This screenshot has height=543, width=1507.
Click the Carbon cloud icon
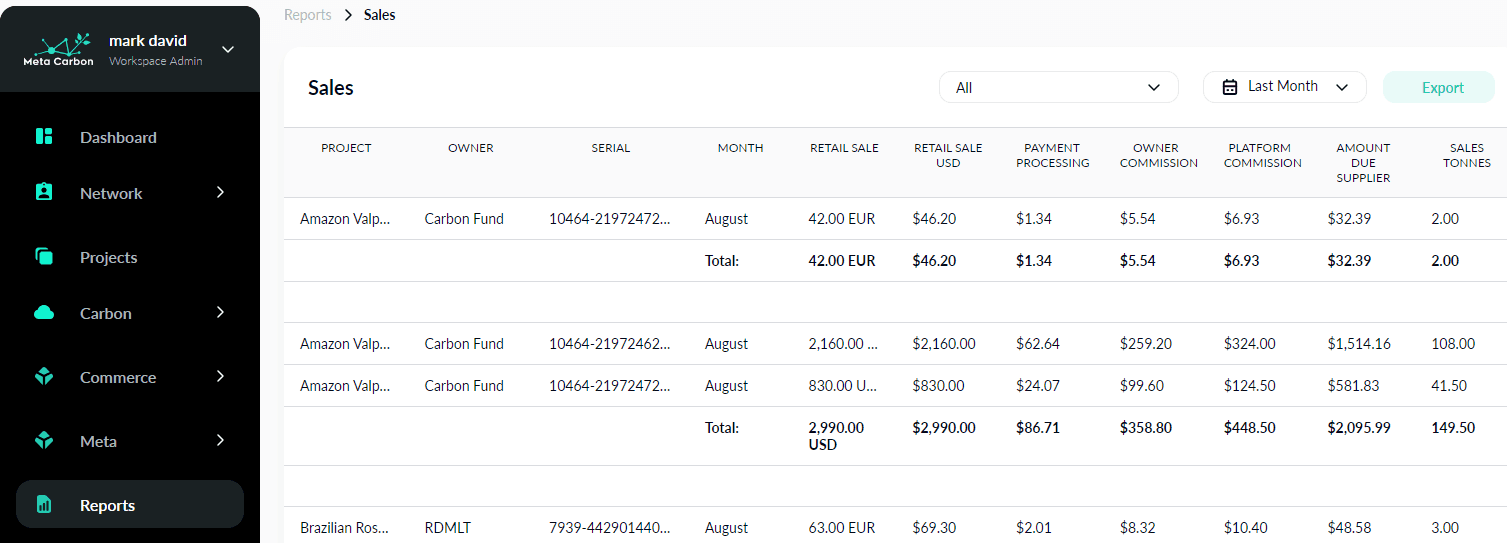[44, 313]
